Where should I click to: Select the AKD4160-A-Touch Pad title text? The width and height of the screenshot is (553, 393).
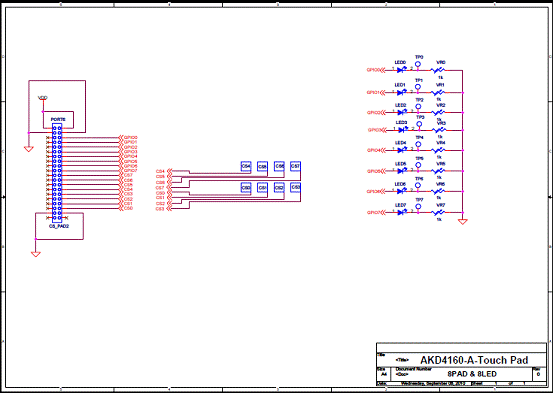pyautogui.click(x=474, y=360)
